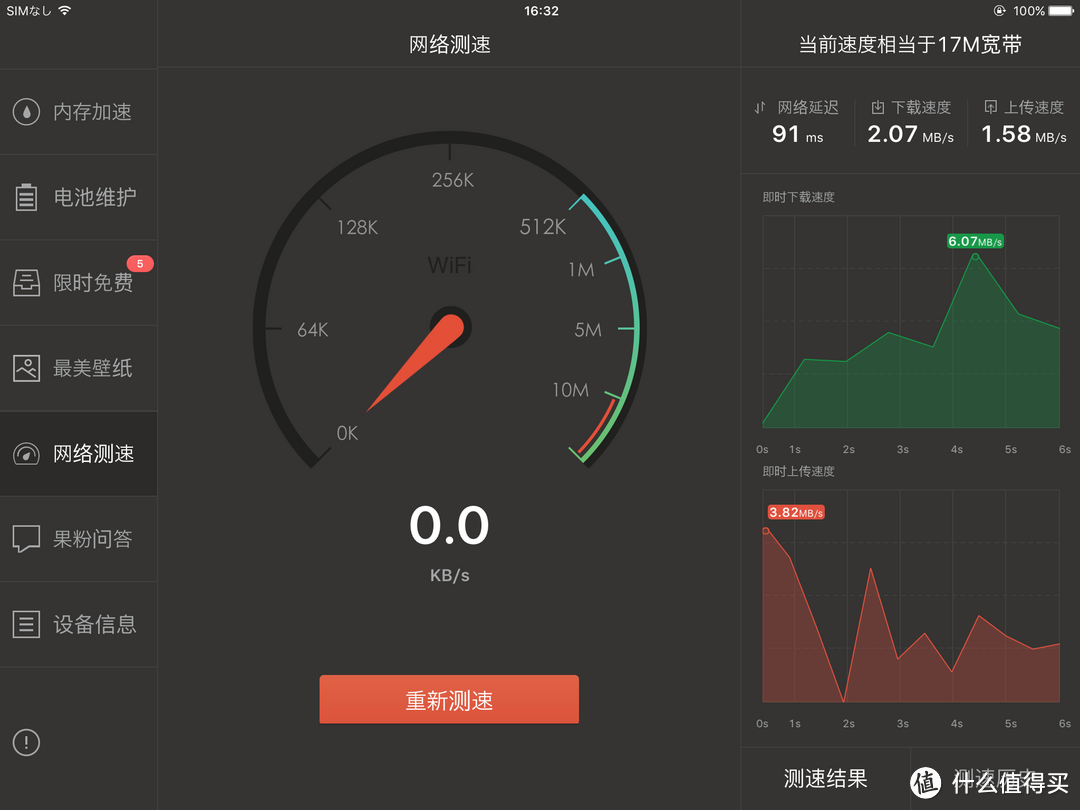Tap the rotation lock icon in the status bar

coord(999,10)
